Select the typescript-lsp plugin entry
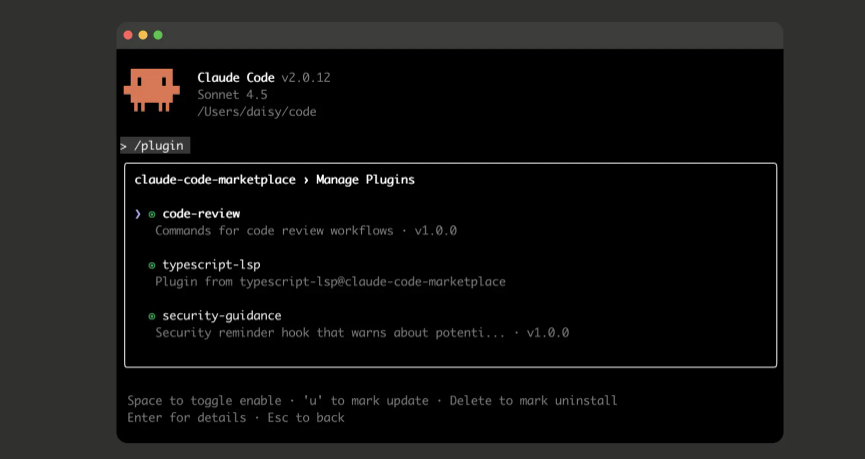This screenshot has width=865, height=459. tap(211, 265)
